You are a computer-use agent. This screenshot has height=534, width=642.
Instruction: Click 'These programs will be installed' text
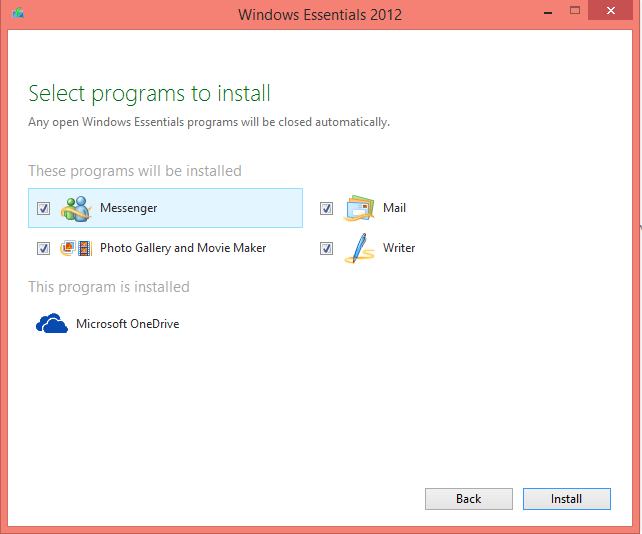pyautogui.click(x=135, y=171)
